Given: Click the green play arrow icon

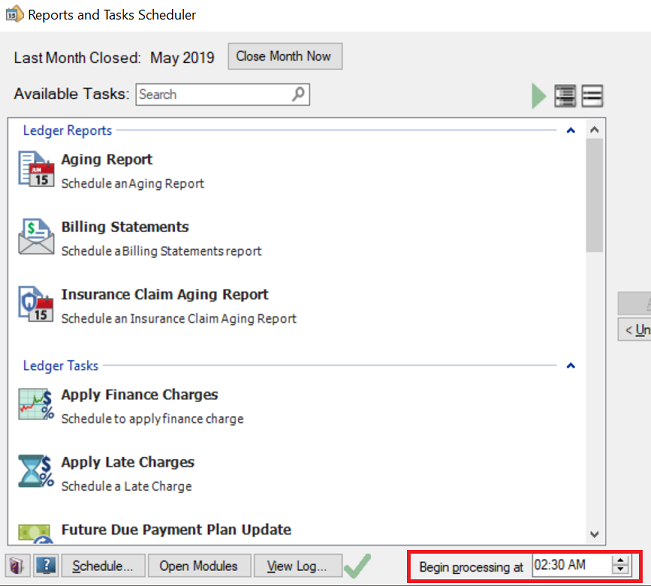Looking at the screenshot, I should (x=539, y=96).
